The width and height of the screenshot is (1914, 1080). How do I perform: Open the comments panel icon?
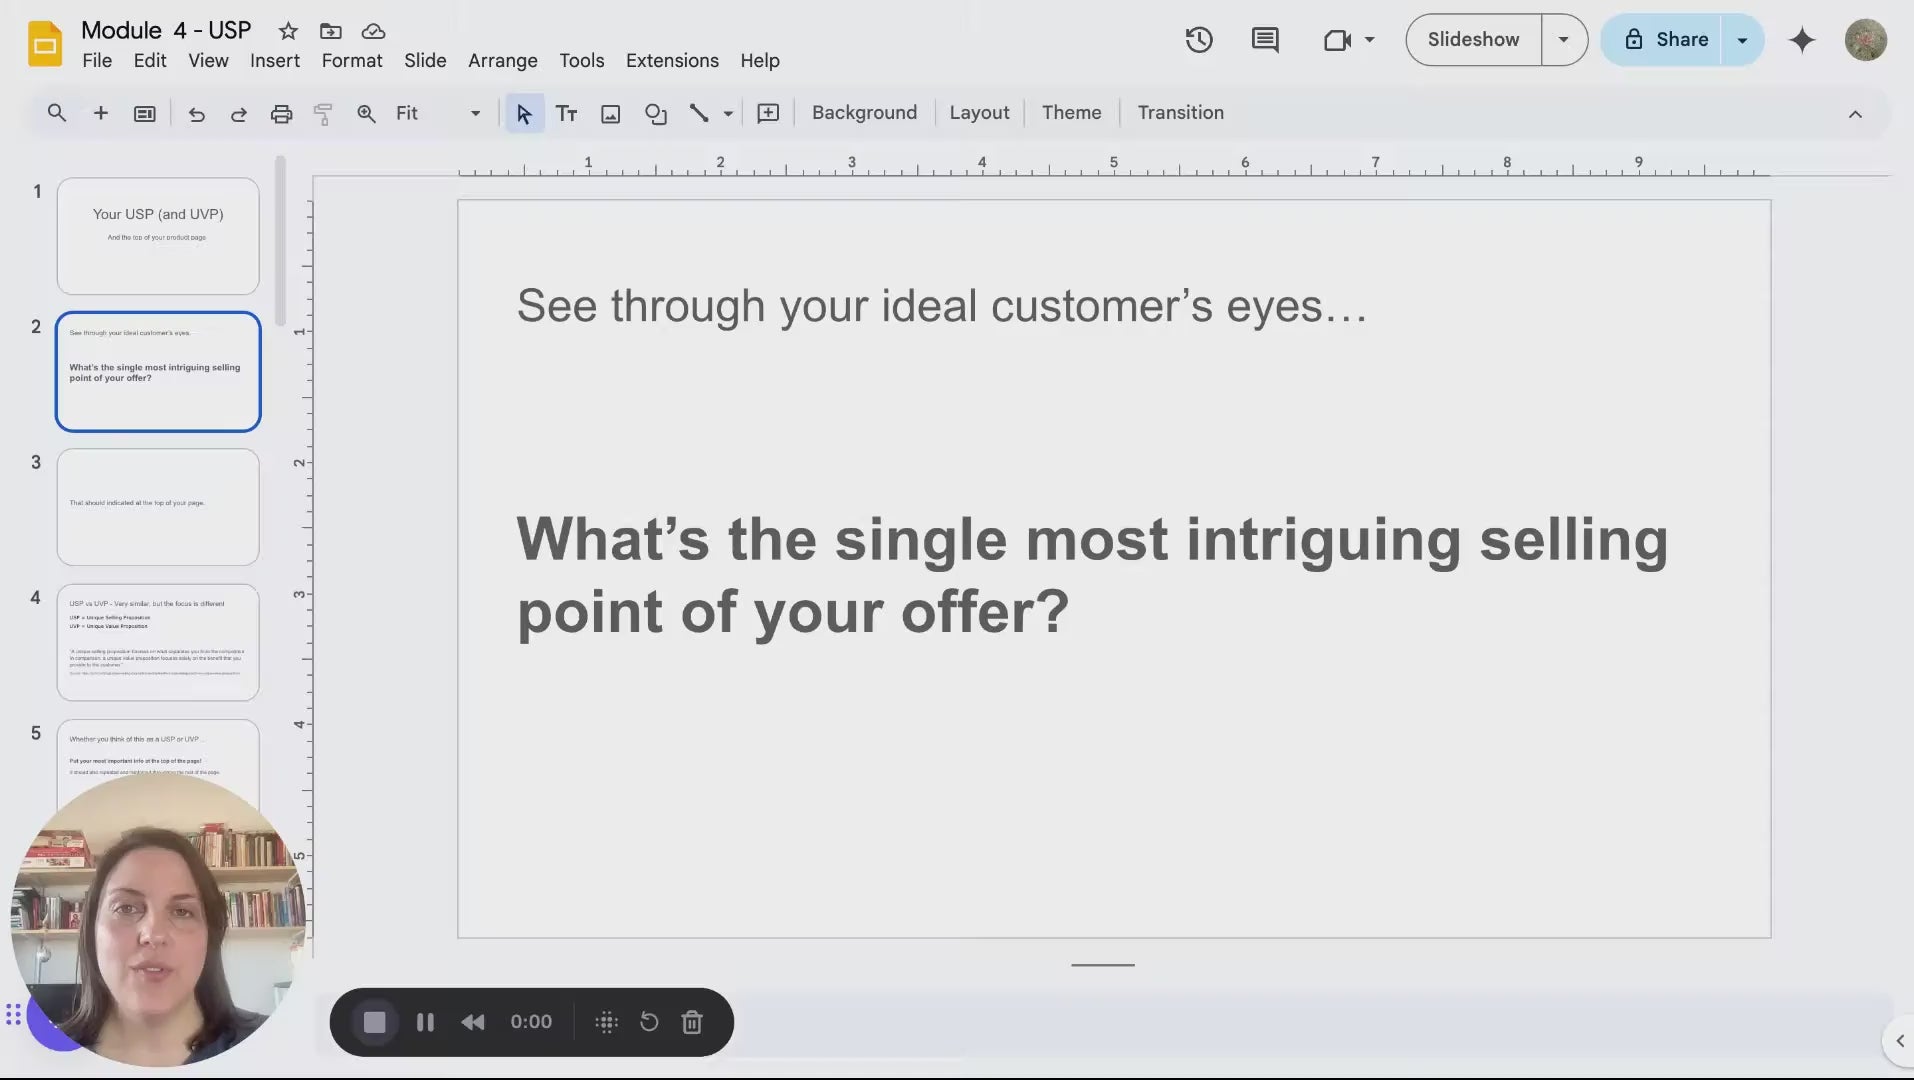1264,40
